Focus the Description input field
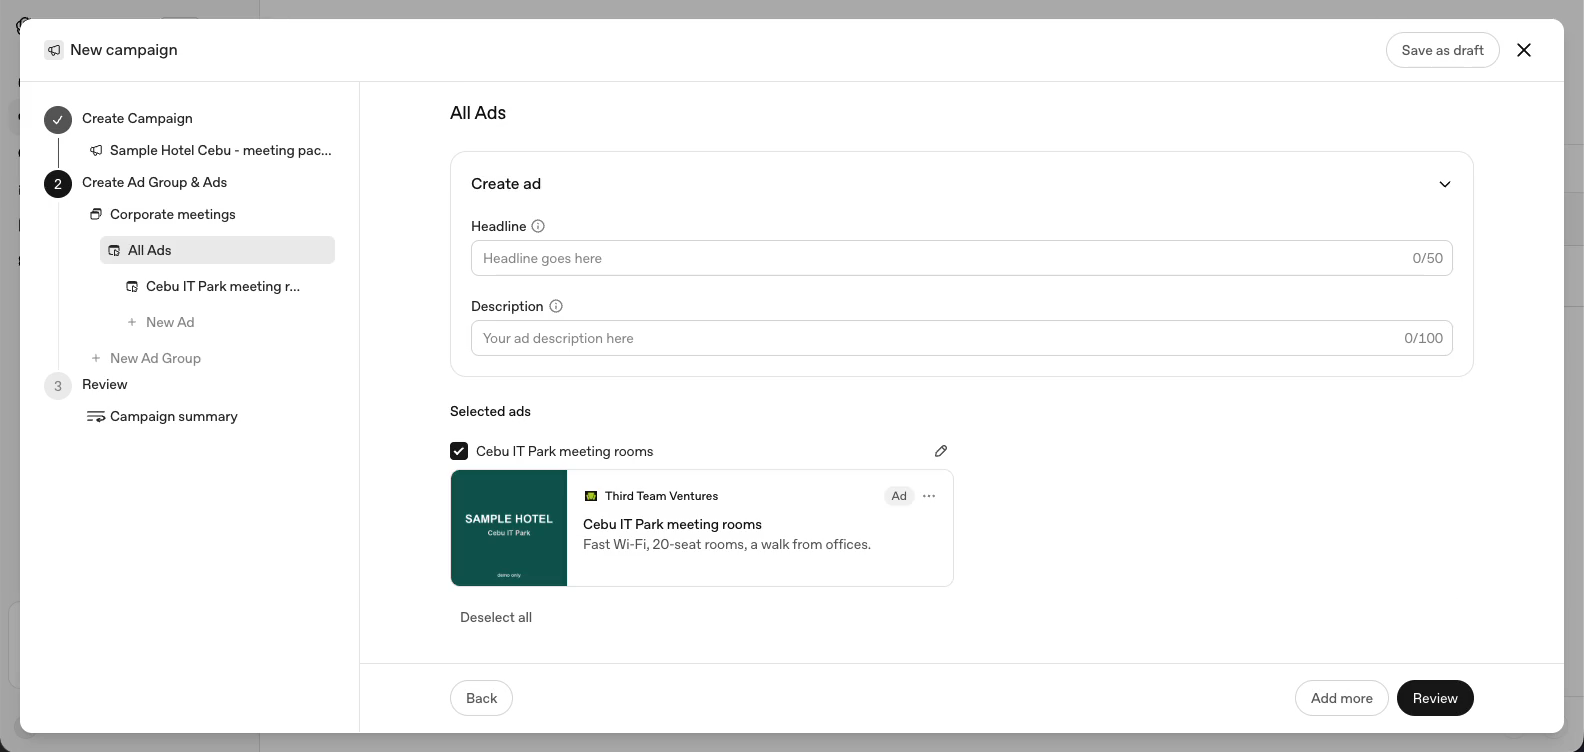1584x752 pixels. click(x=961, y=338)
